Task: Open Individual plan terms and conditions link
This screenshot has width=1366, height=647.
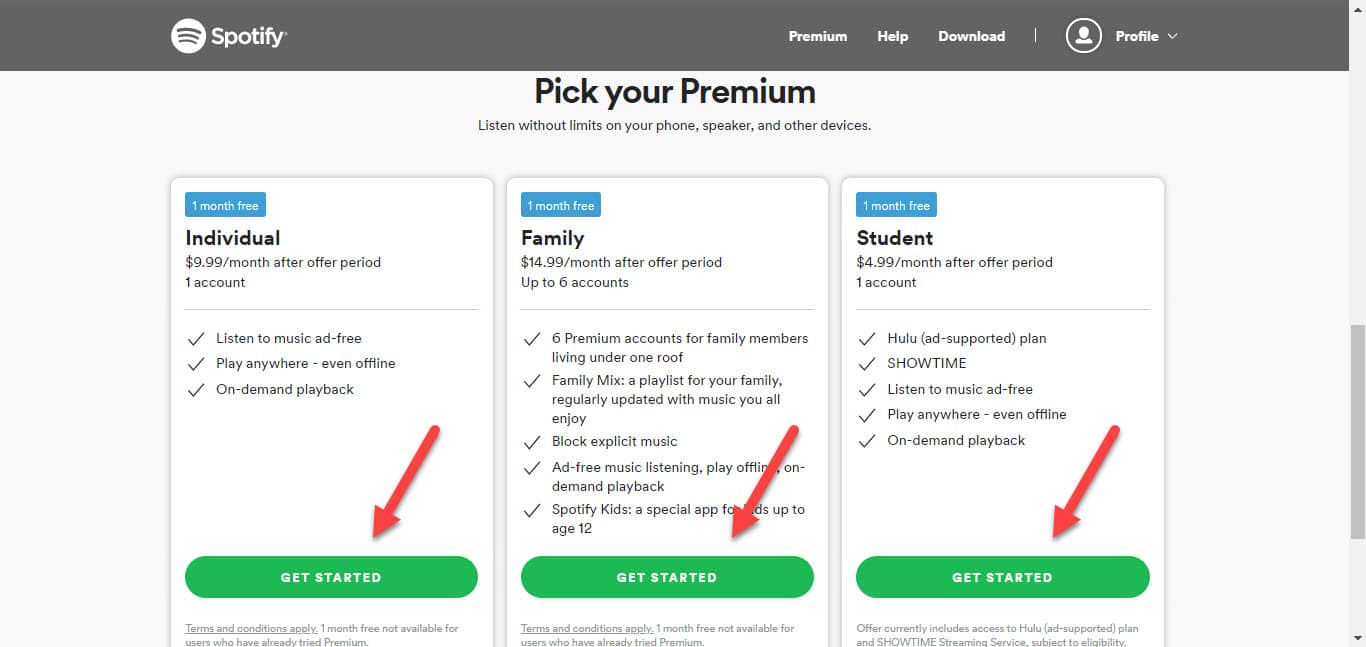Action: 251,629
